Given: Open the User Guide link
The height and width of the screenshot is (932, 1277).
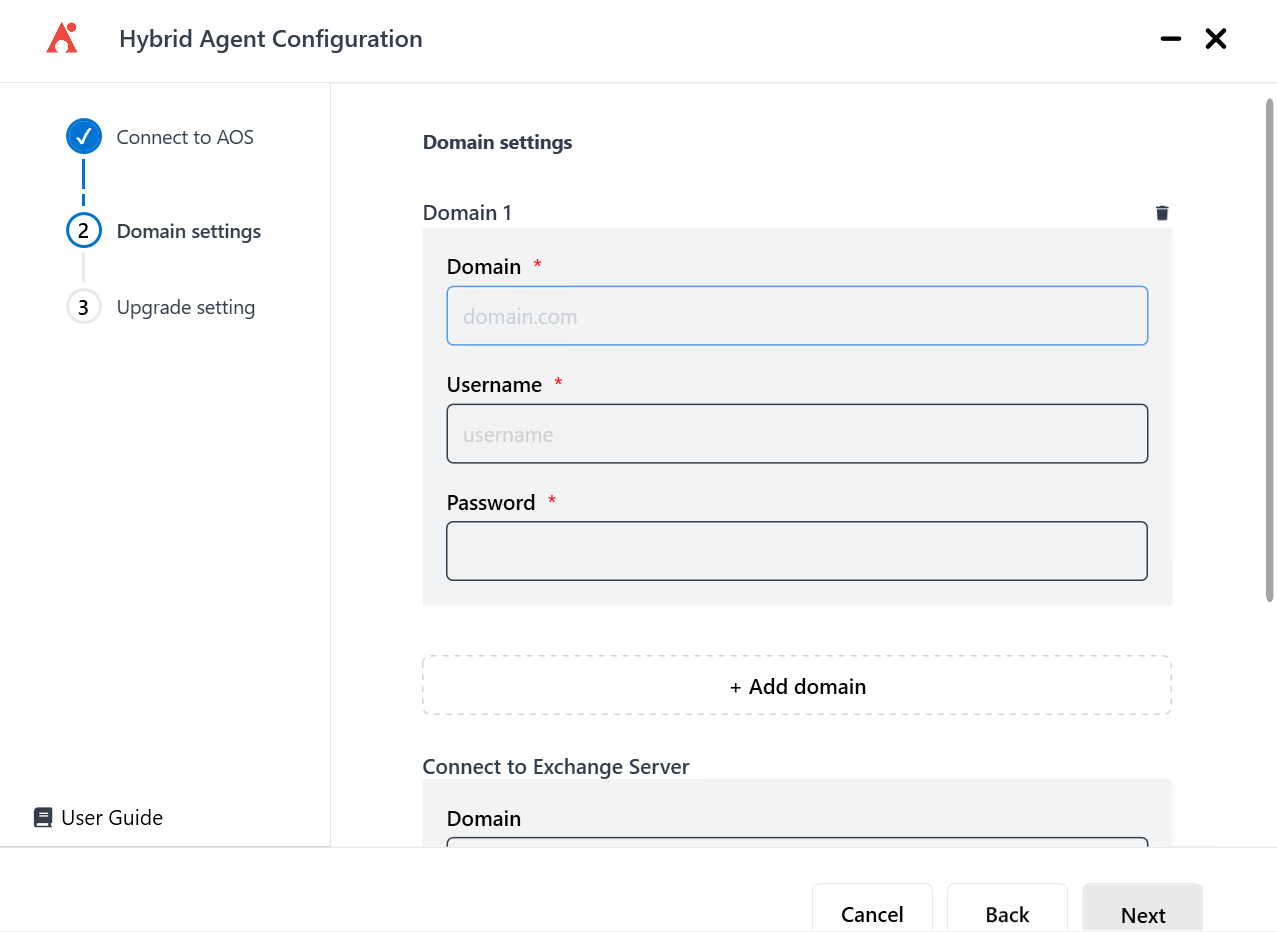Looking at the screenshot, I should click(x=111, y=818).
